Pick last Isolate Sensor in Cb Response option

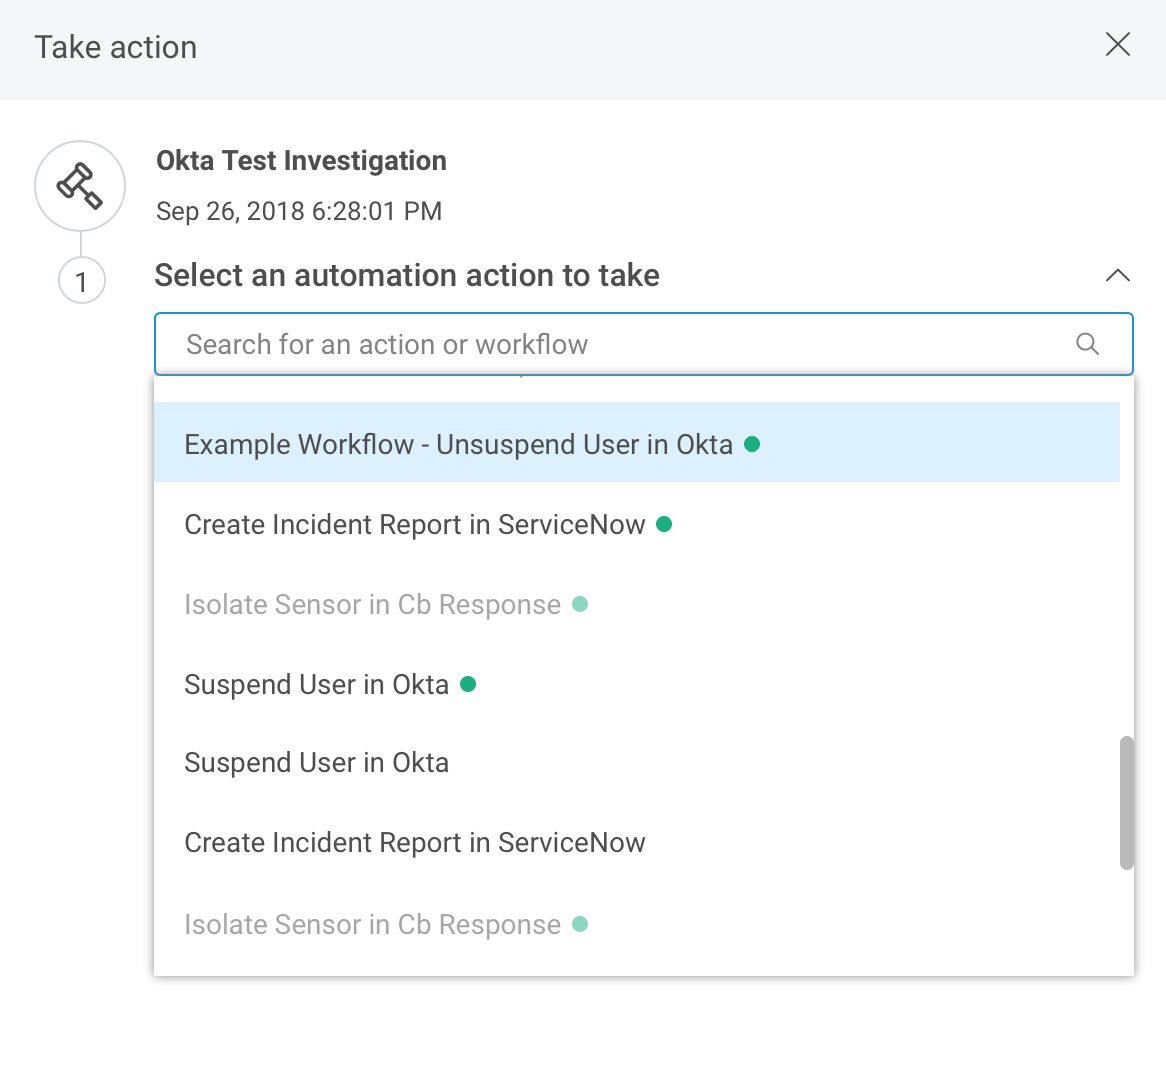point(637,924)
